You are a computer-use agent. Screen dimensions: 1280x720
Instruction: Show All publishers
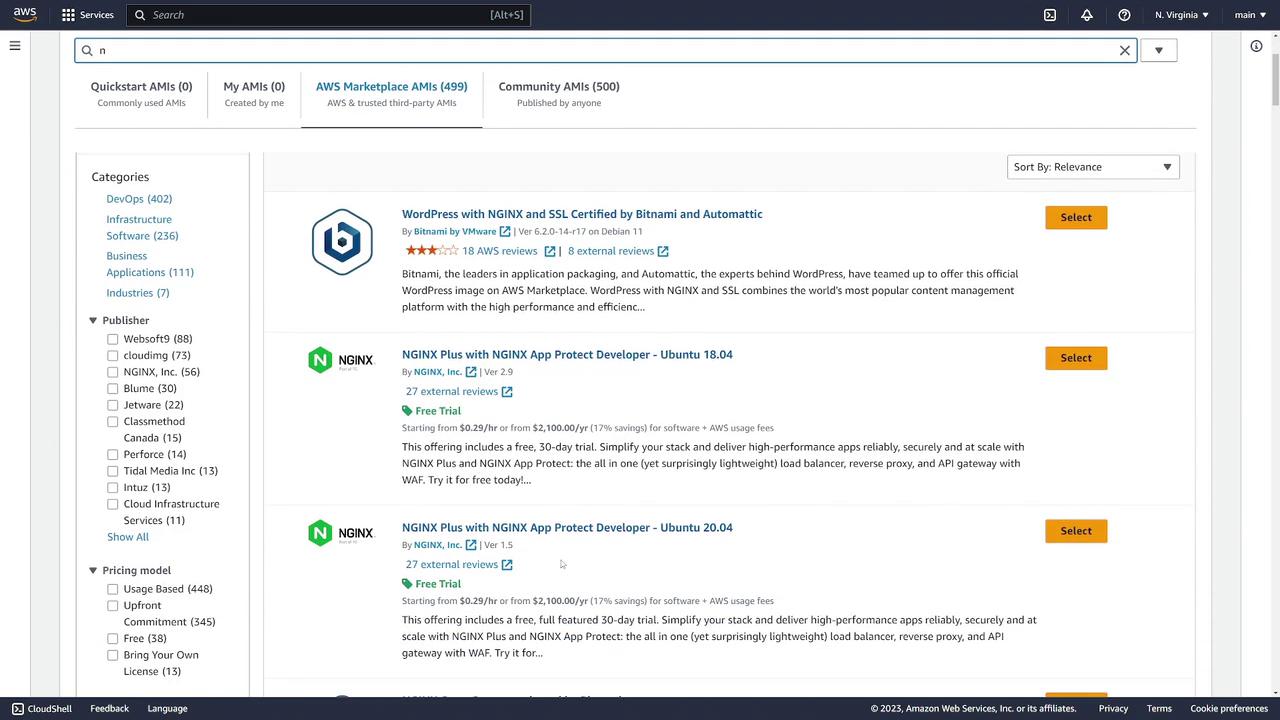pos(128,537)
